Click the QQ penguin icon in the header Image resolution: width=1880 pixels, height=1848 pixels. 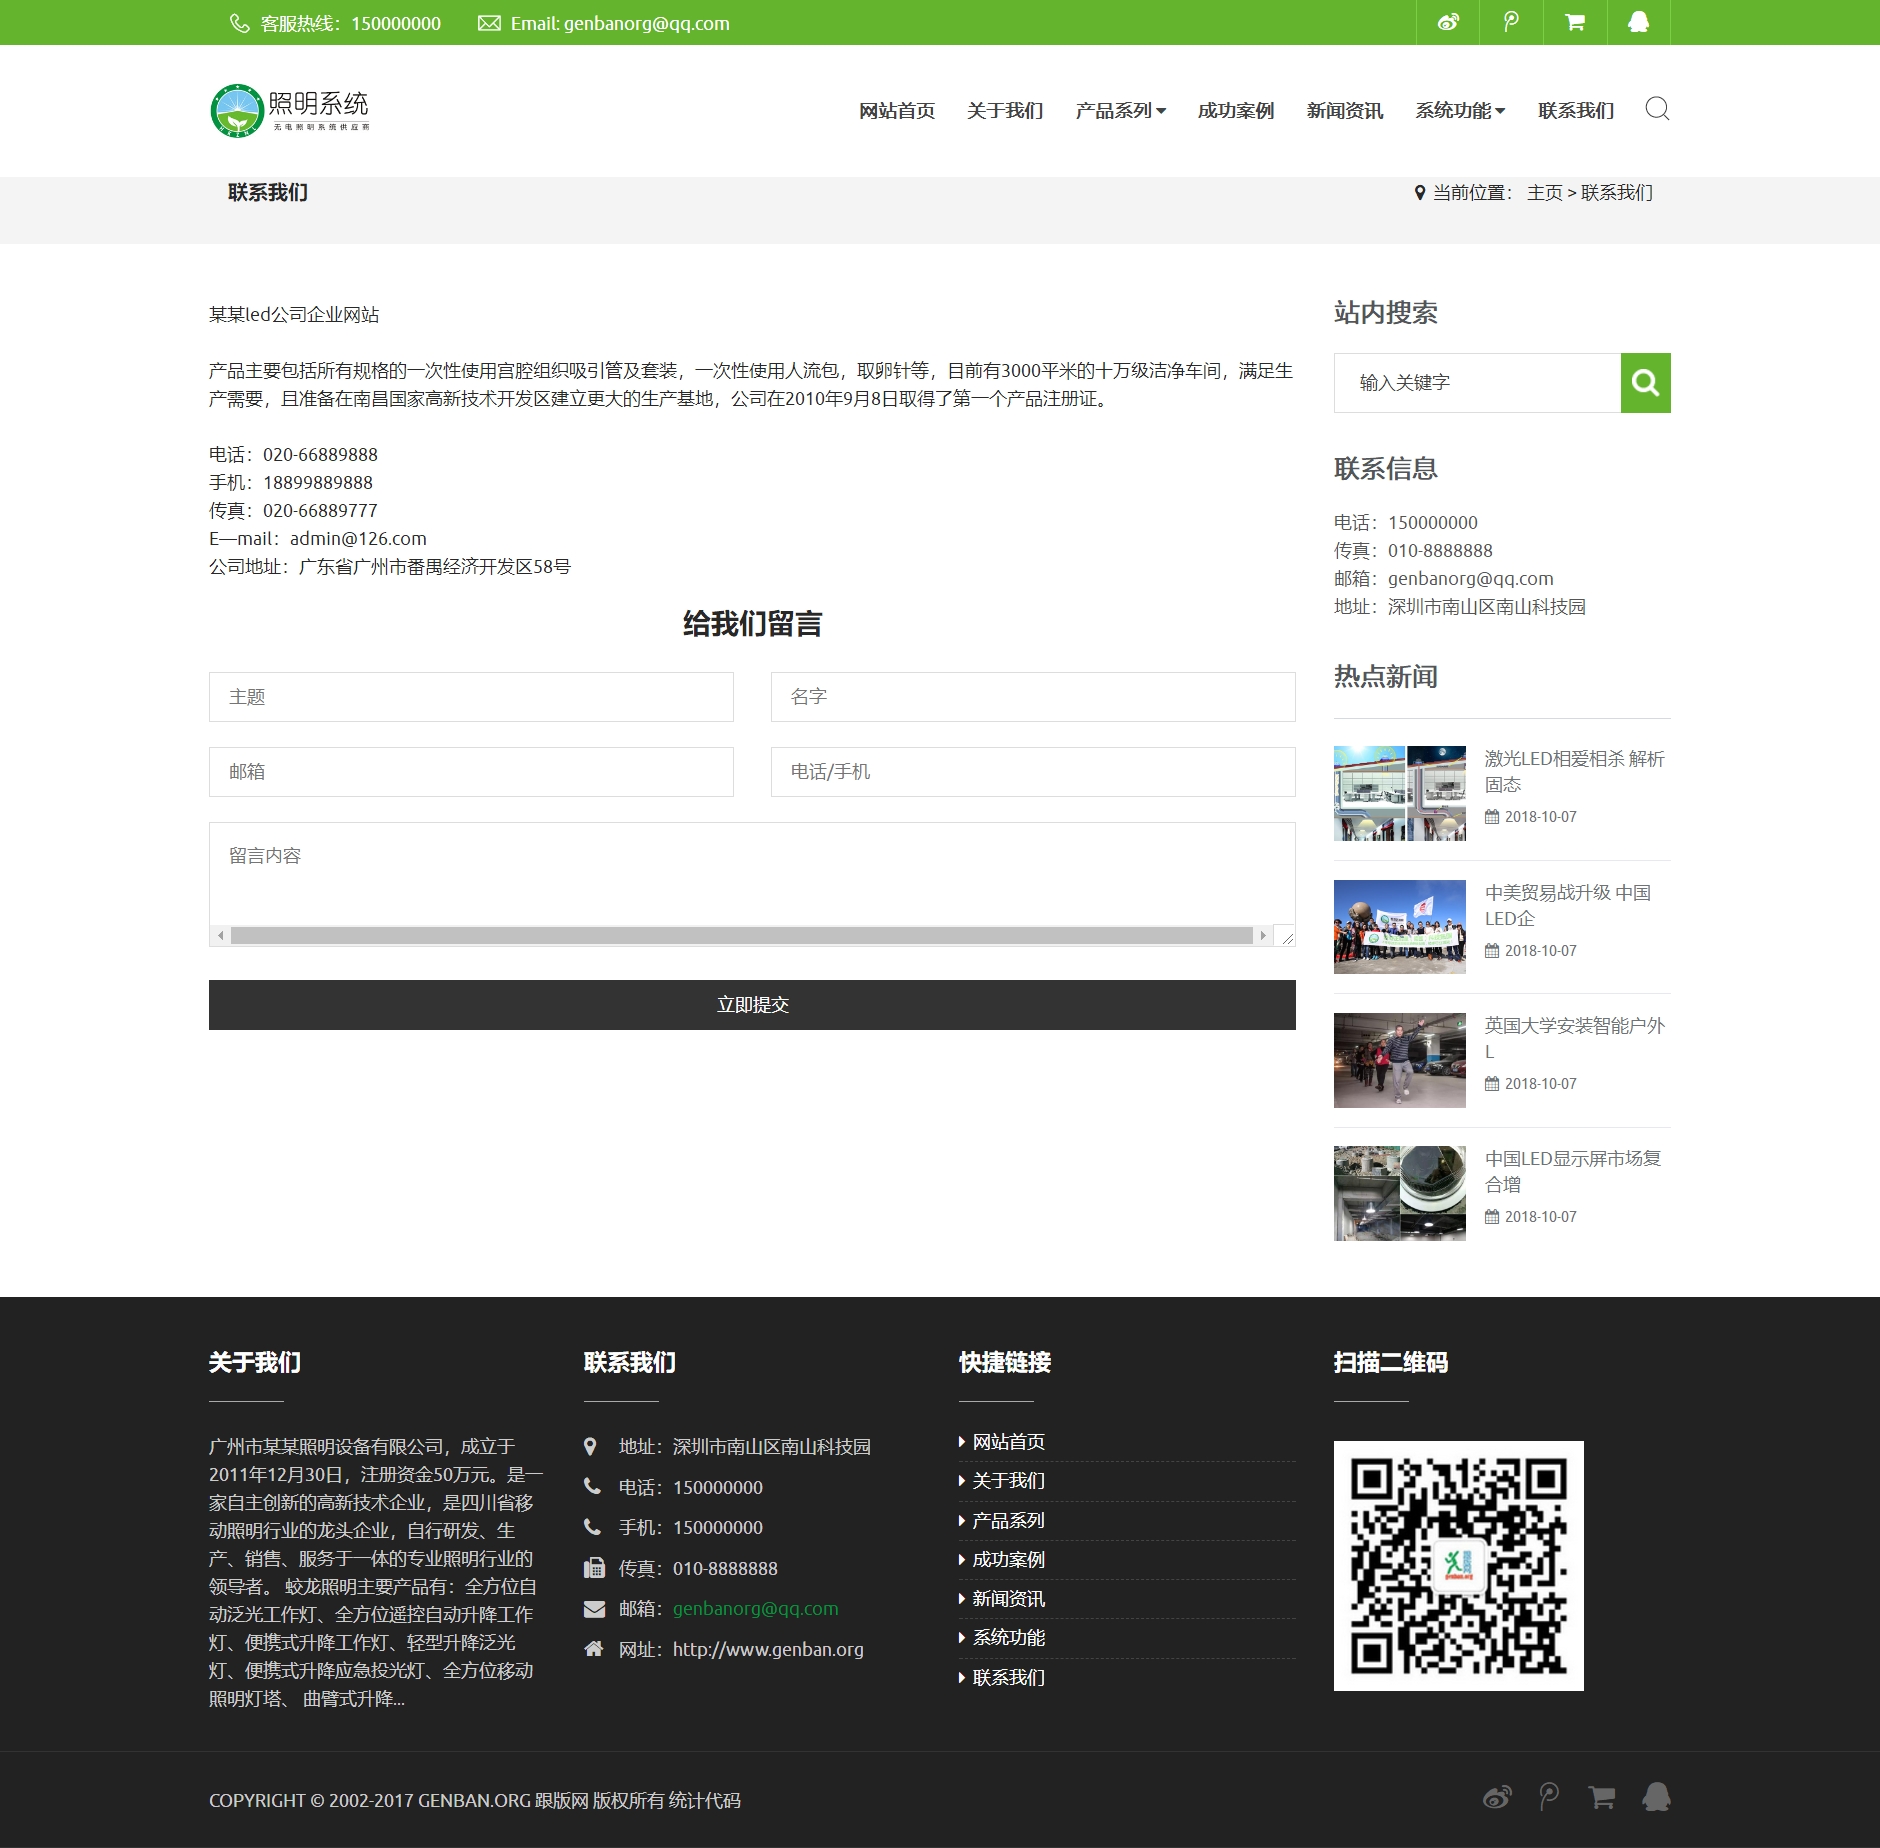(1640, 22)
